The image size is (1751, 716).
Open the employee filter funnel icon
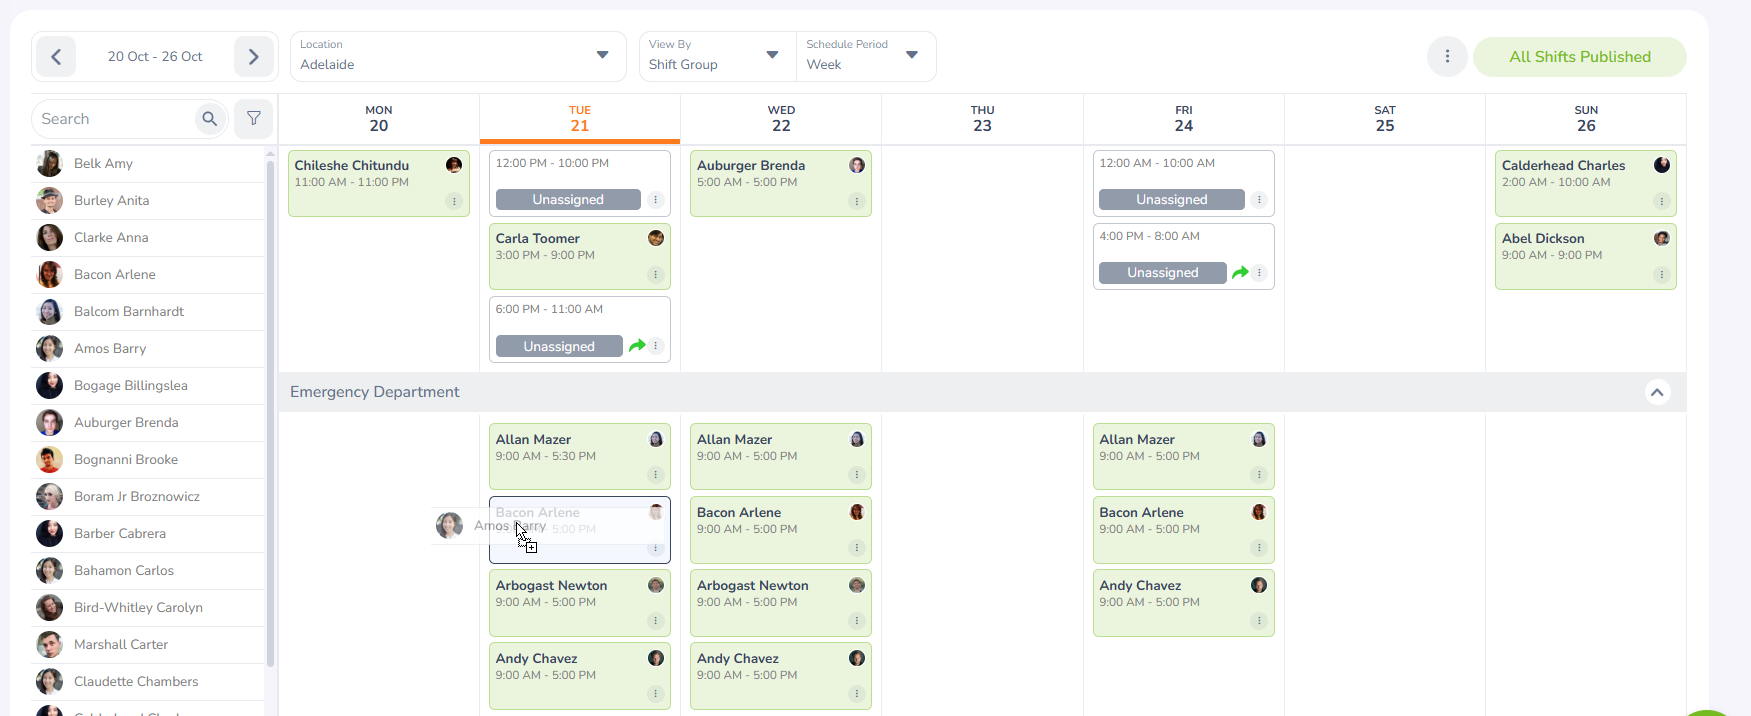pyautogui.click(x=254, y=119)
